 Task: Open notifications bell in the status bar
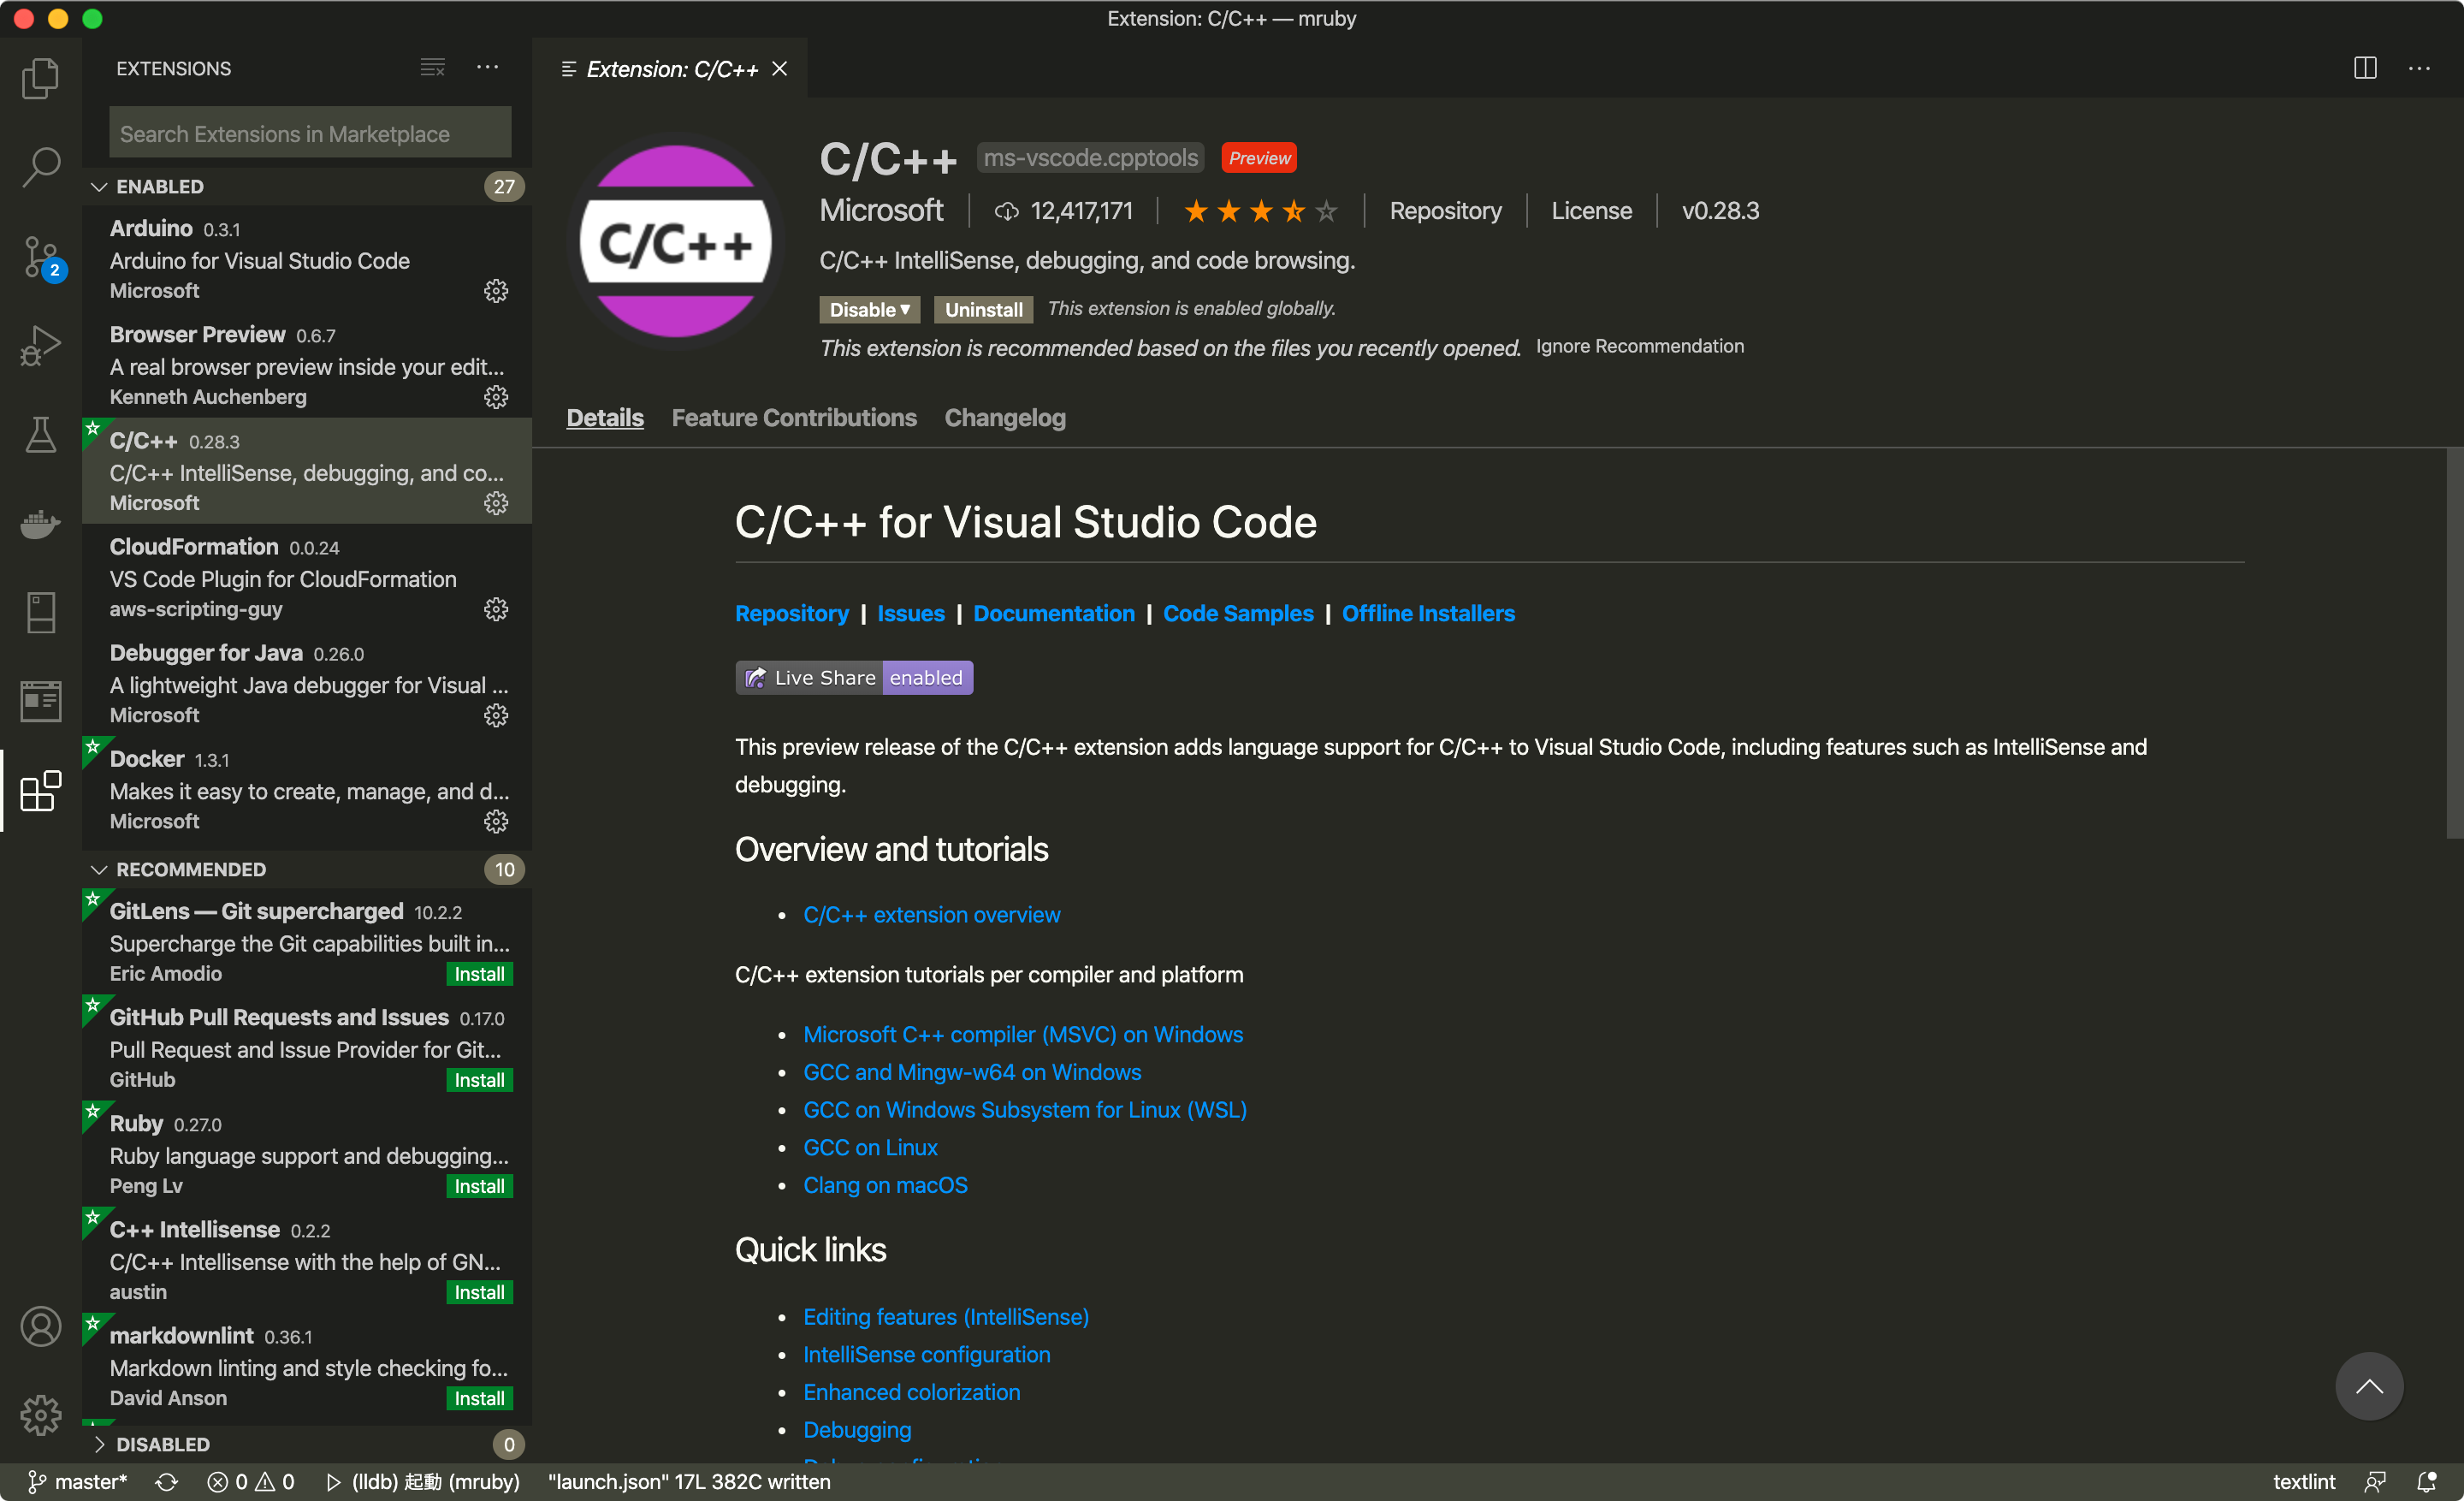[2428, 1482]
